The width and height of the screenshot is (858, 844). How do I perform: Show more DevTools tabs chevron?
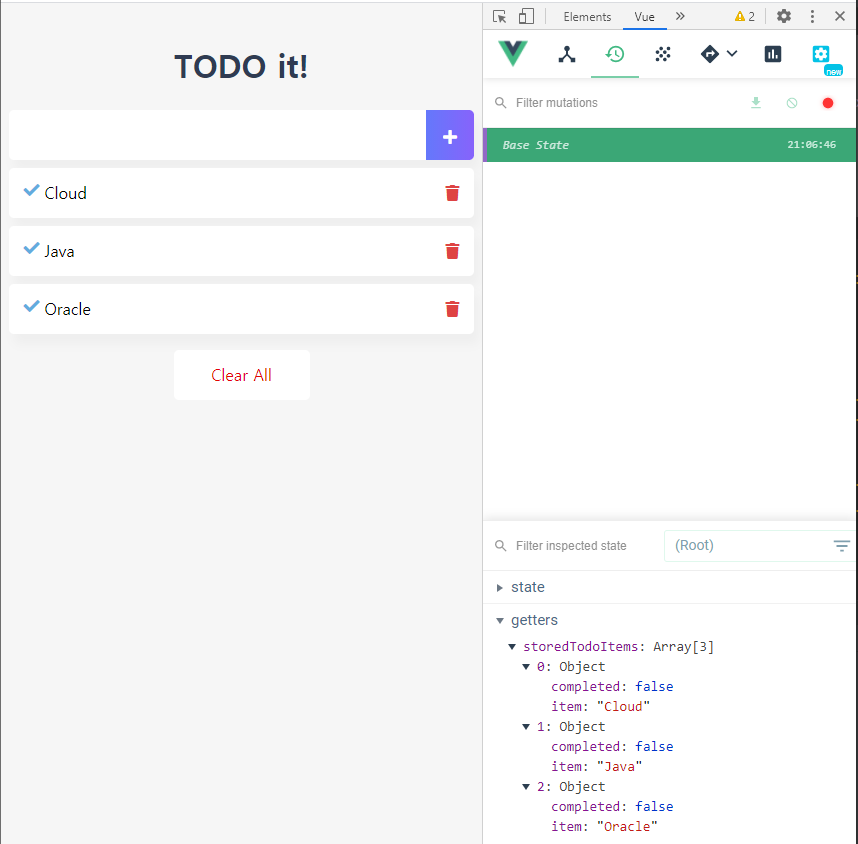[680, 16]
